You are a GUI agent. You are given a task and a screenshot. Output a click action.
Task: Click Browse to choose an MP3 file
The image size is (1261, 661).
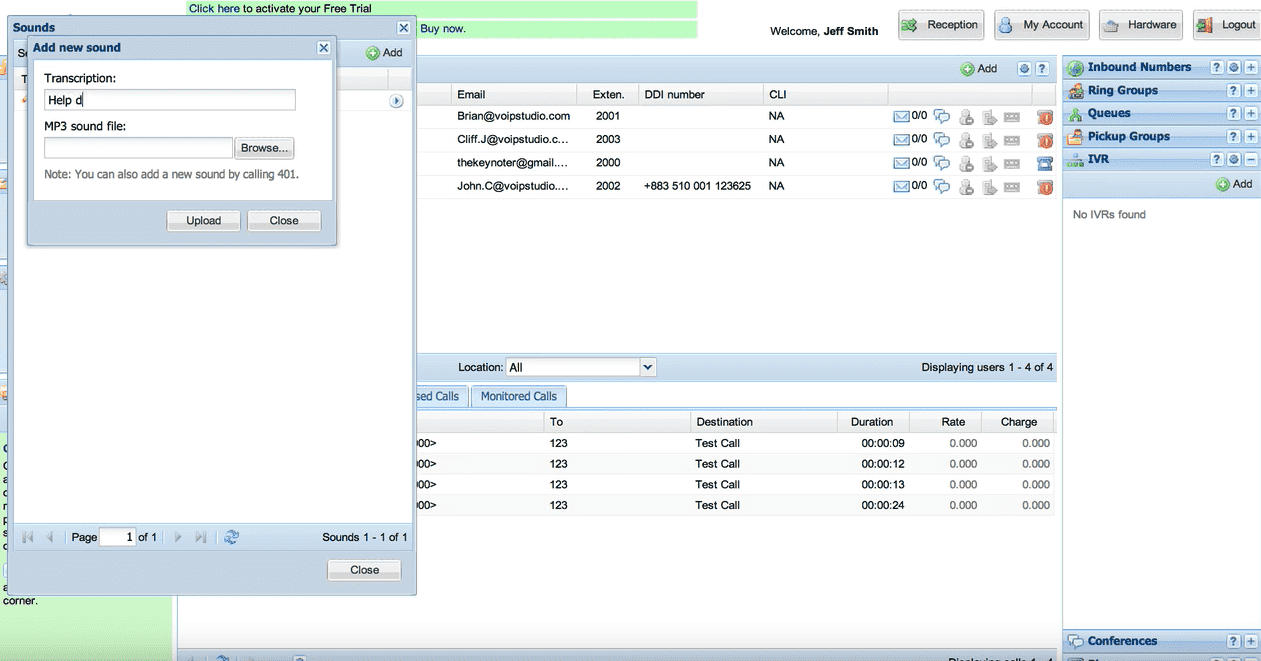pos(264,148)
